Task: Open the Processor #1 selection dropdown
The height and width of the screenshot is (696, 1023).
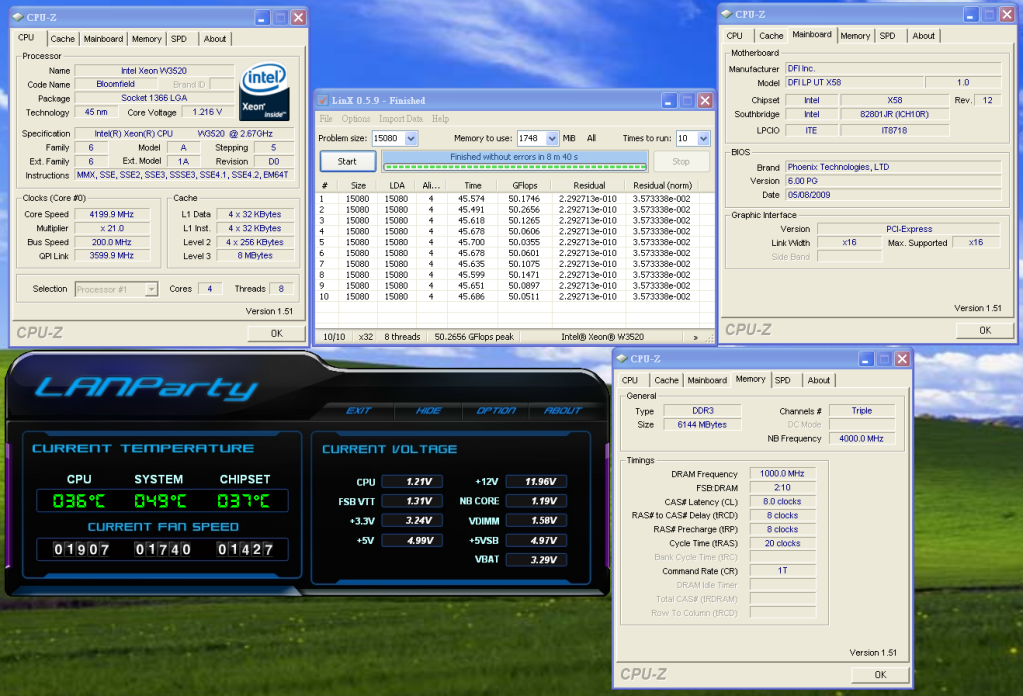Action: (x=151, y=289)
